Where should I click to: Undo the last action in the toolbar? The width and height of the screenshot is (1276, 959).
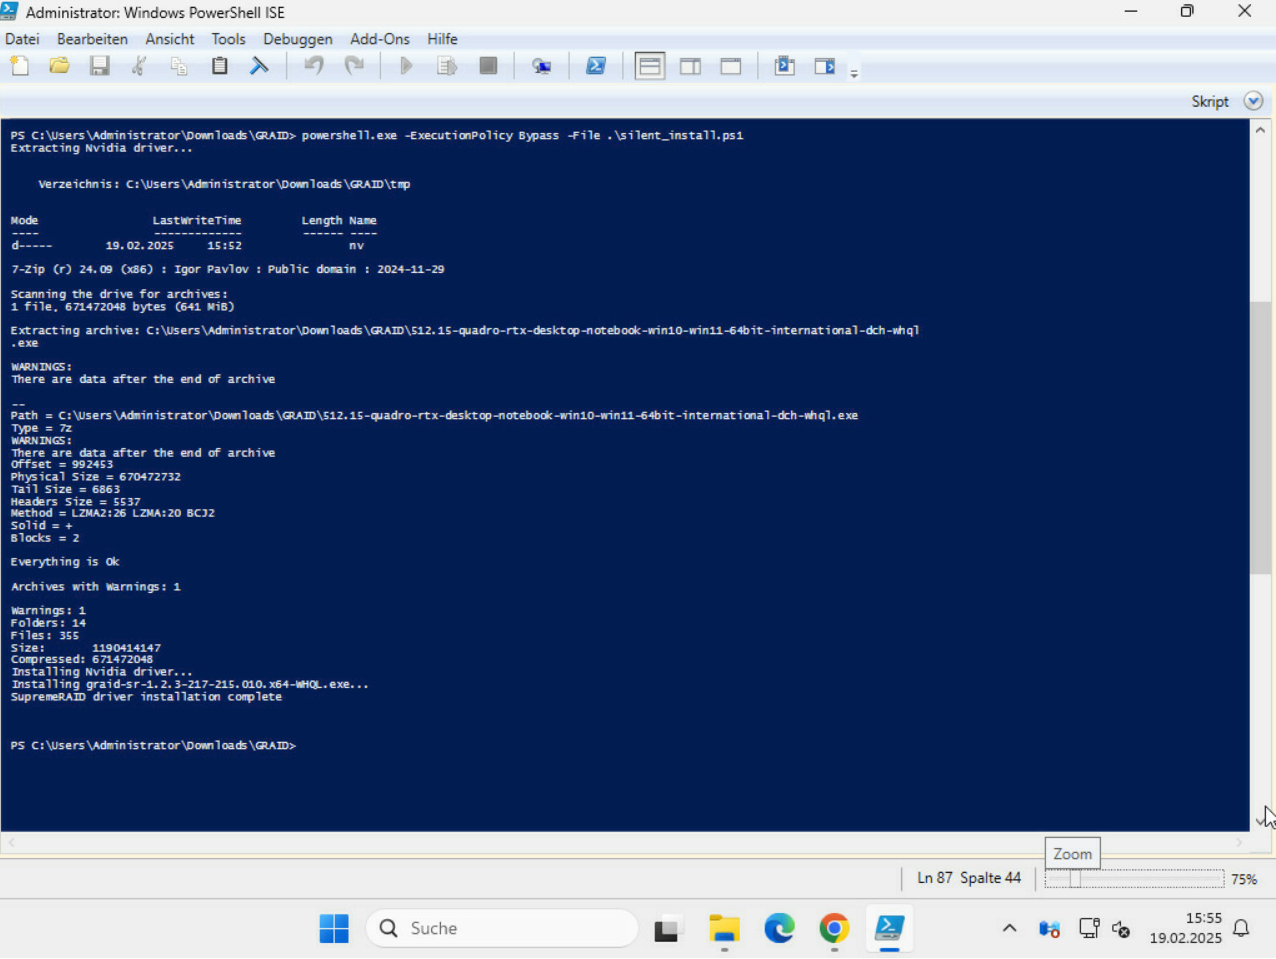point(314,66)
